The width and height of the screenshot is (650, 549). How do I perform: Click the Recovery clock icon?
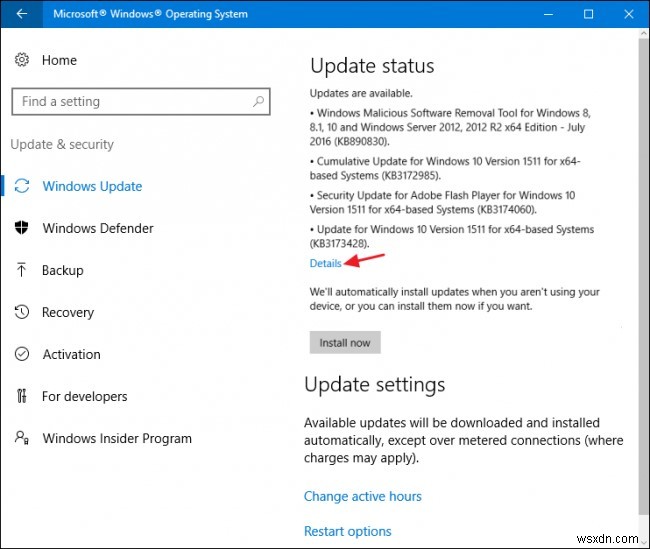(x=22, y=312)
